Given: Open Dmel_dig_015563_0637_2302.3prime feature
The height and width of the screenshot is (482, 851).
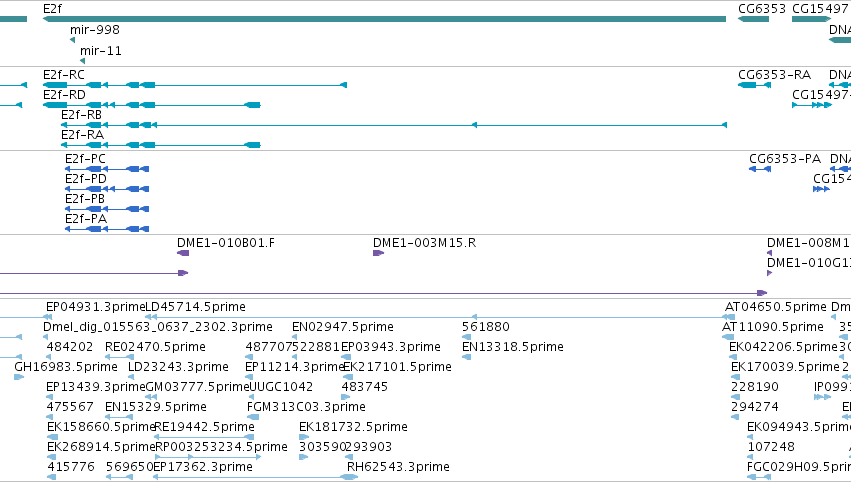Looking at the screenshot, I should point(46,337).
